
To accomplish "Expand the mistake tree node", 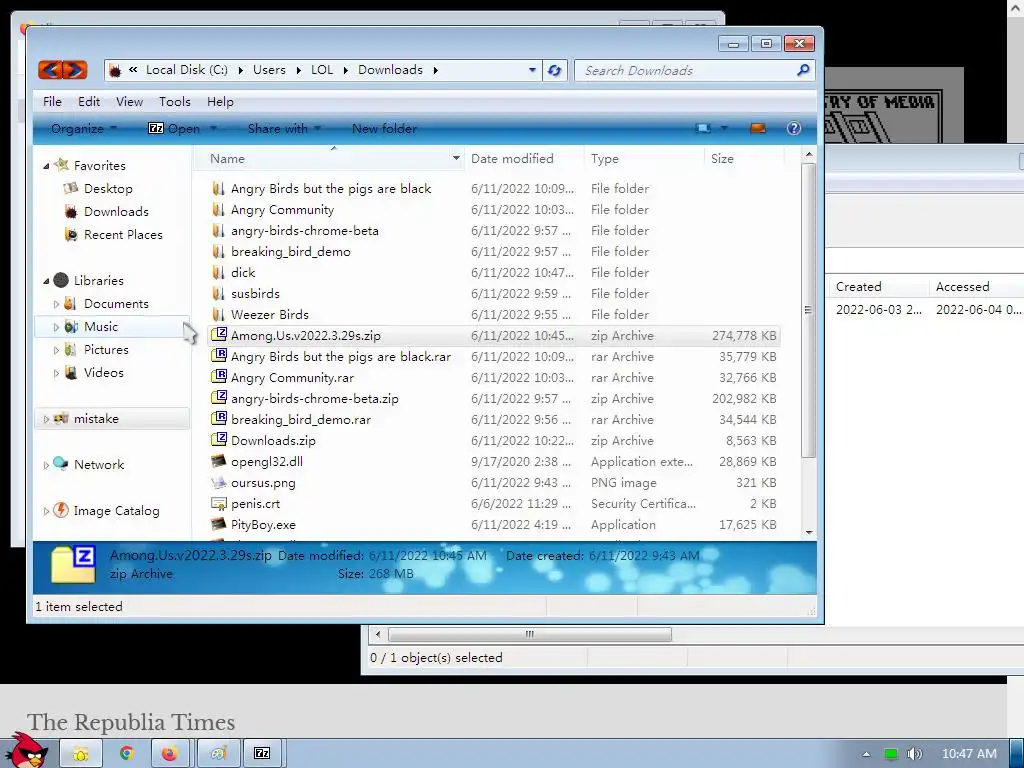I will pyautogui.click(x=46, y=419).
